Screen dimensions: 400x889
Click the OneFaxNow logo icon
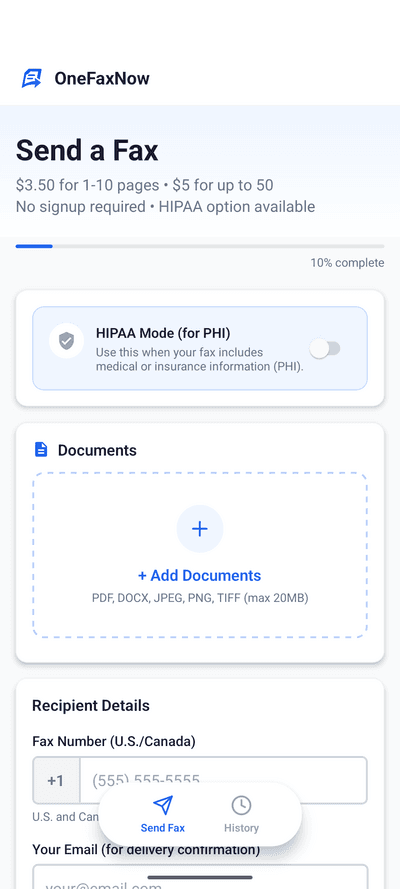click(x=32, y=78)
